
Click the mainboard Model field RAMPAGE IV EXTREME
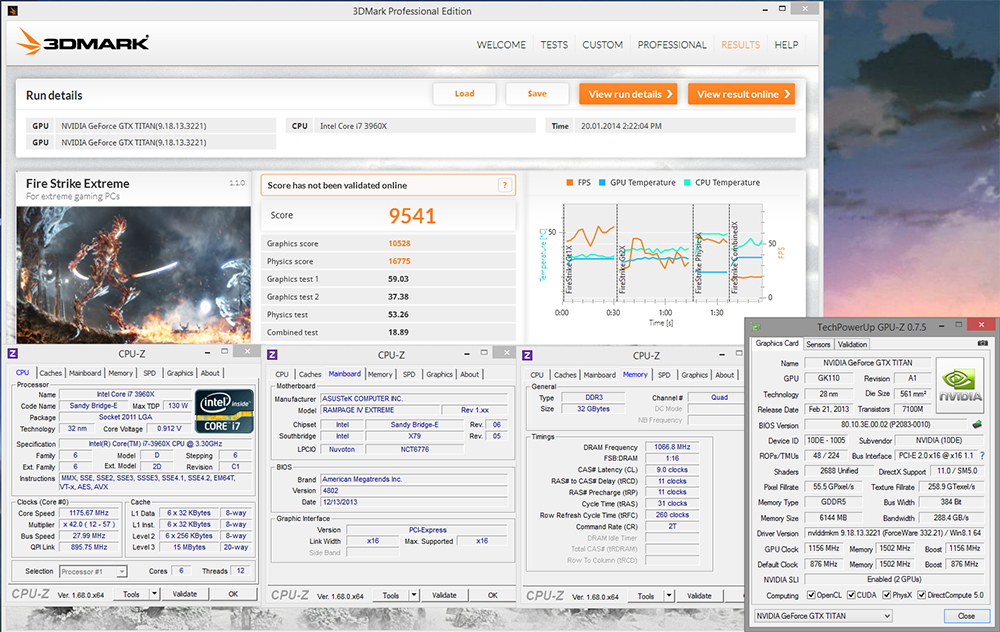tap(381, 410)
